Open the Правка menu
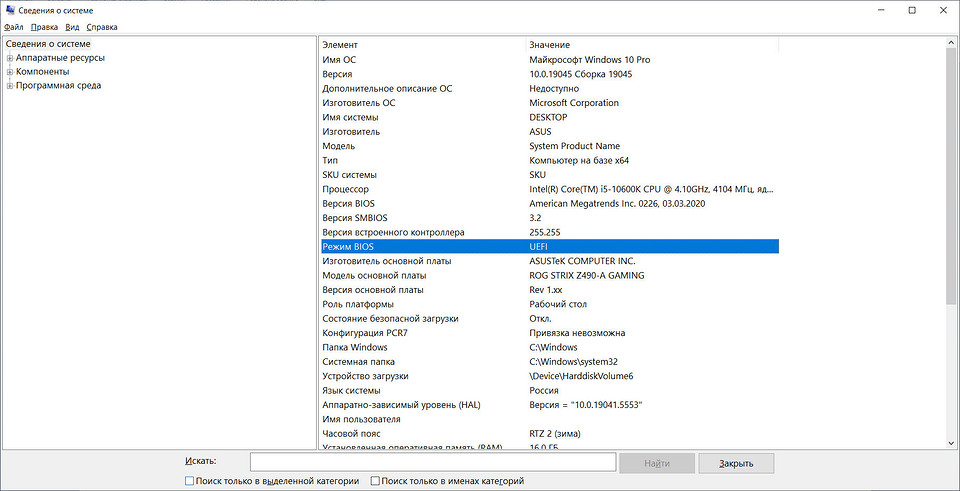The image size is (960, 491). tap(44, 27)
